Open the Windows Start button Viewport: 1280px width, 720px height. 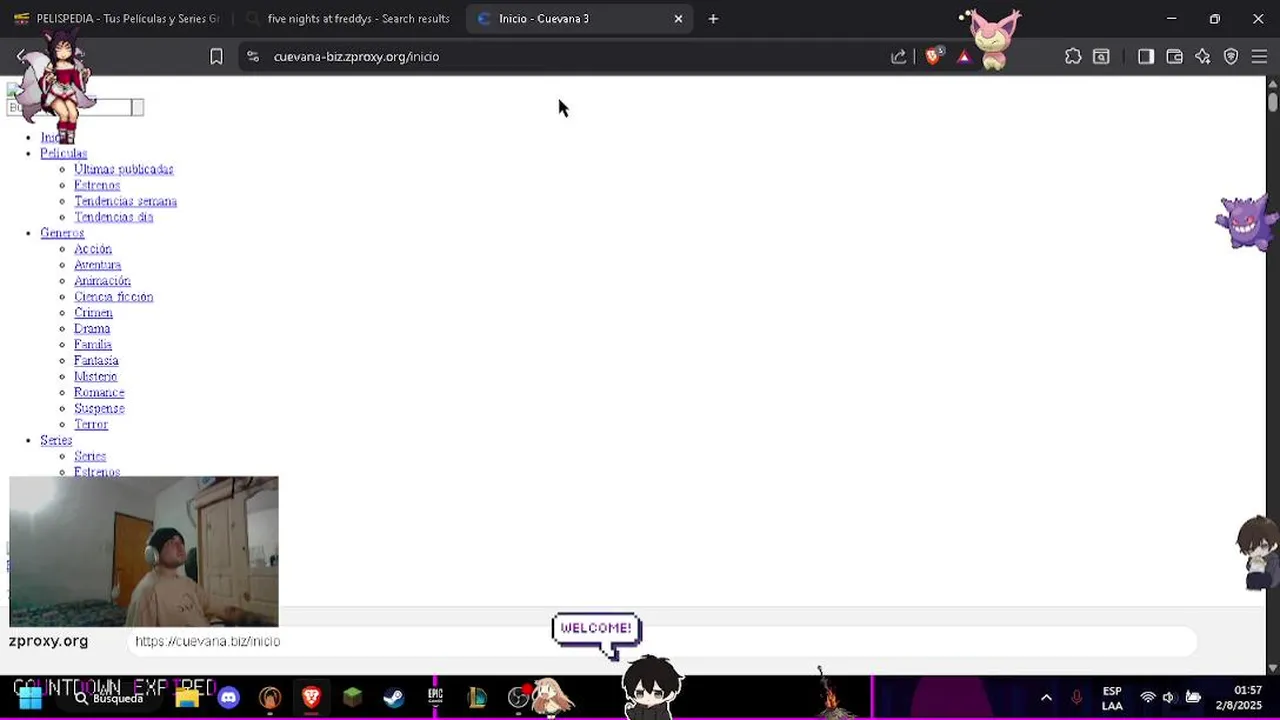[x=30, y=697]
